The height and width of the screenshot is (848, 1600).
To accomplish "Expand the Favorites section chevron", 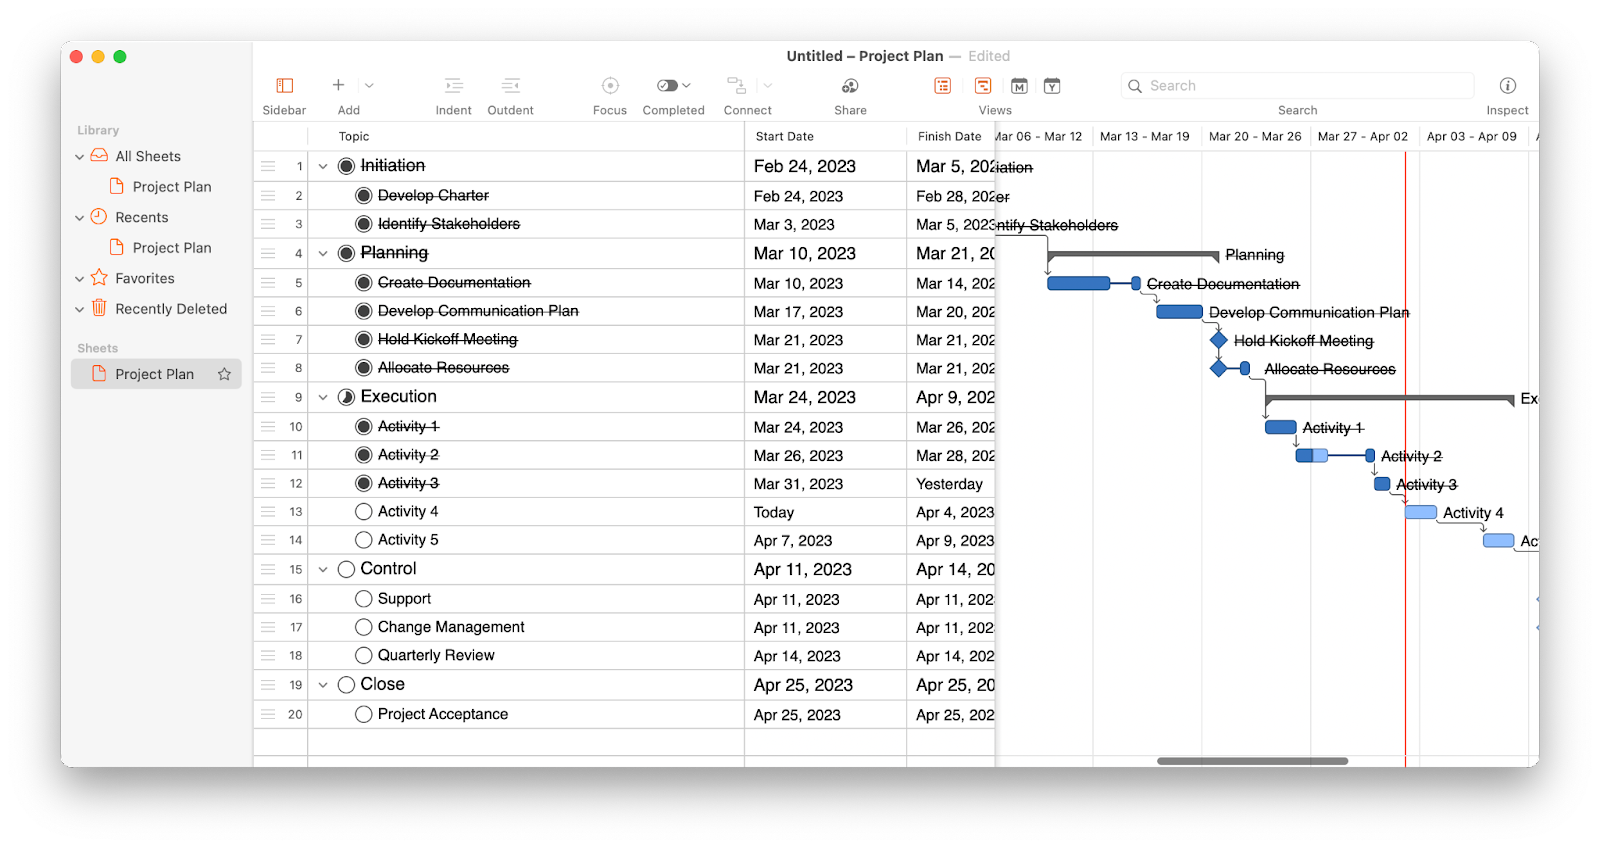I will click(x=80, y=279).
